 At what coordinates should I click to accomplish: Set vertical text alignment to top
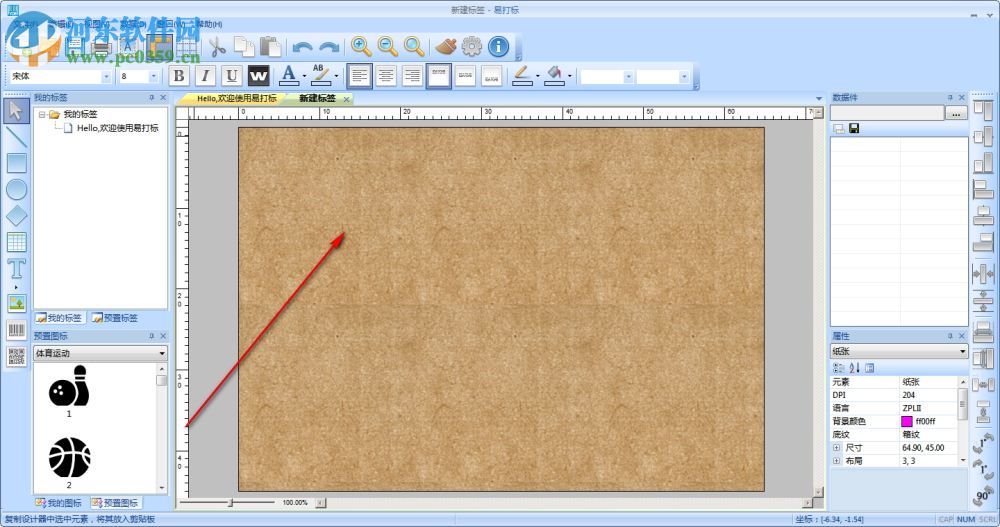(x=439, y=76)
